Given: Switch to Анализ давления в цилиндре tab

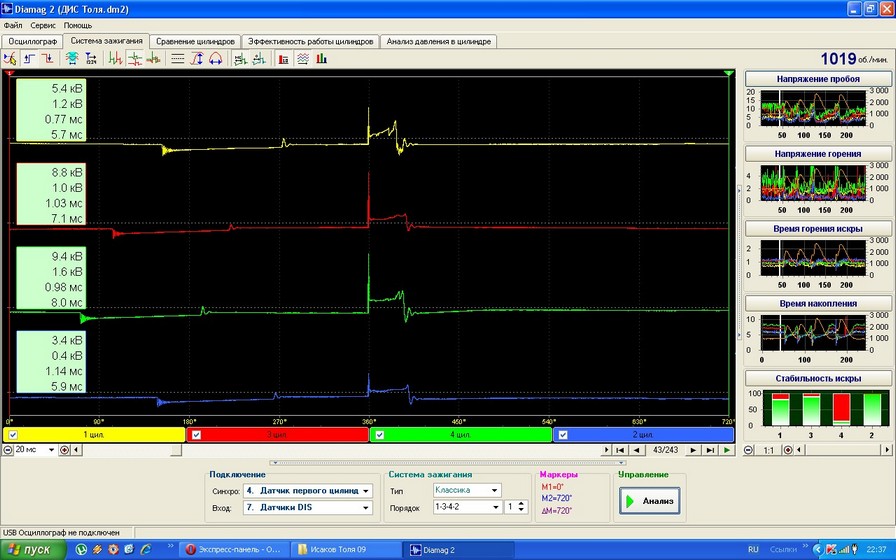Looking at the screenshot, I should point(438,42).
